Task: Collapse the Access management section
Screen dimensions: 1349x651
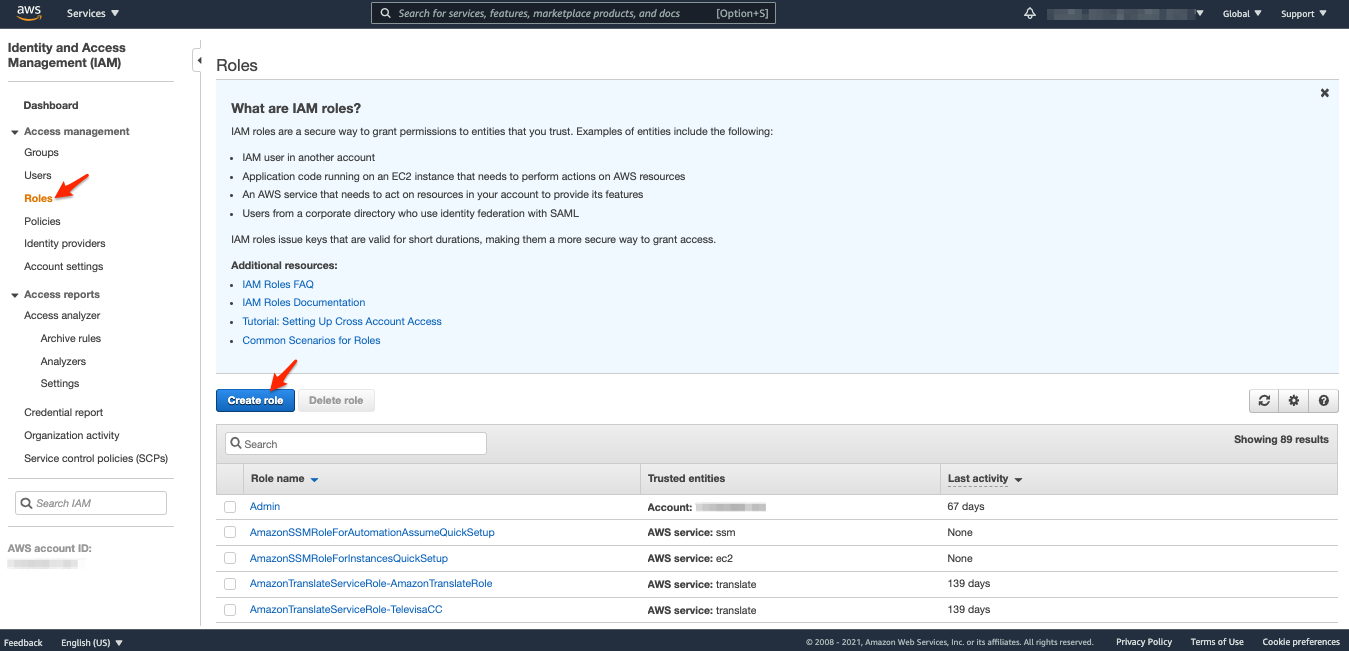Action: (x=15, y=132)
